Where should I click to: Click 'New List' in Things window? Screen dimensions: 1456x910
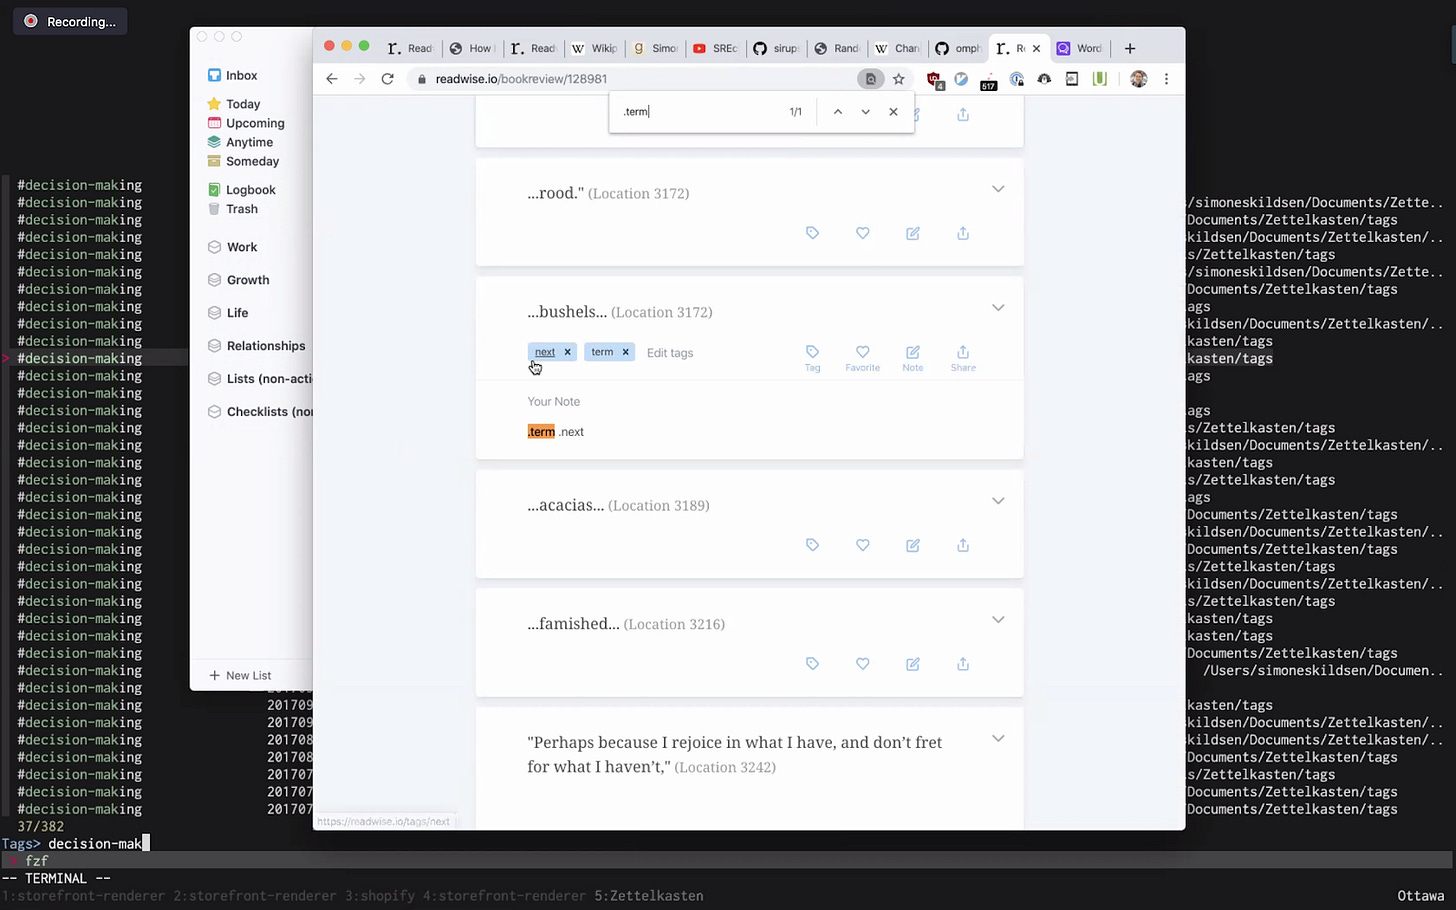(240, 676)
